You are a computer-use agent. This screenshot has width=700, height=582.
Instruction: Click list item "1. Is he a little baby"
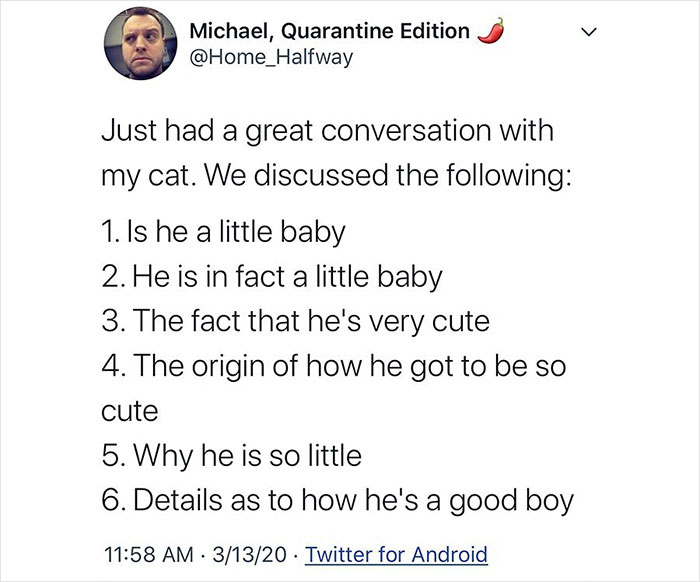pos(224,232)
